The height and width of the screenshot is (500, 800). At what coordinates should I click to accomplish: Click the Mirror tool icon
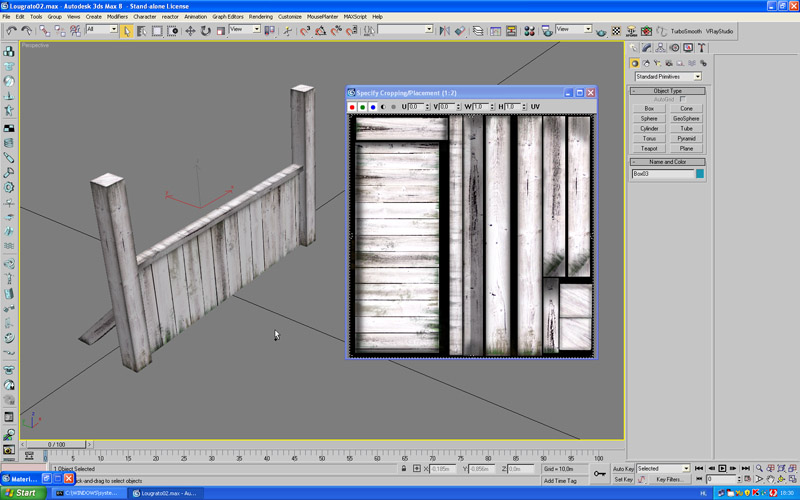pyautogui.click(x=444, y=31)
